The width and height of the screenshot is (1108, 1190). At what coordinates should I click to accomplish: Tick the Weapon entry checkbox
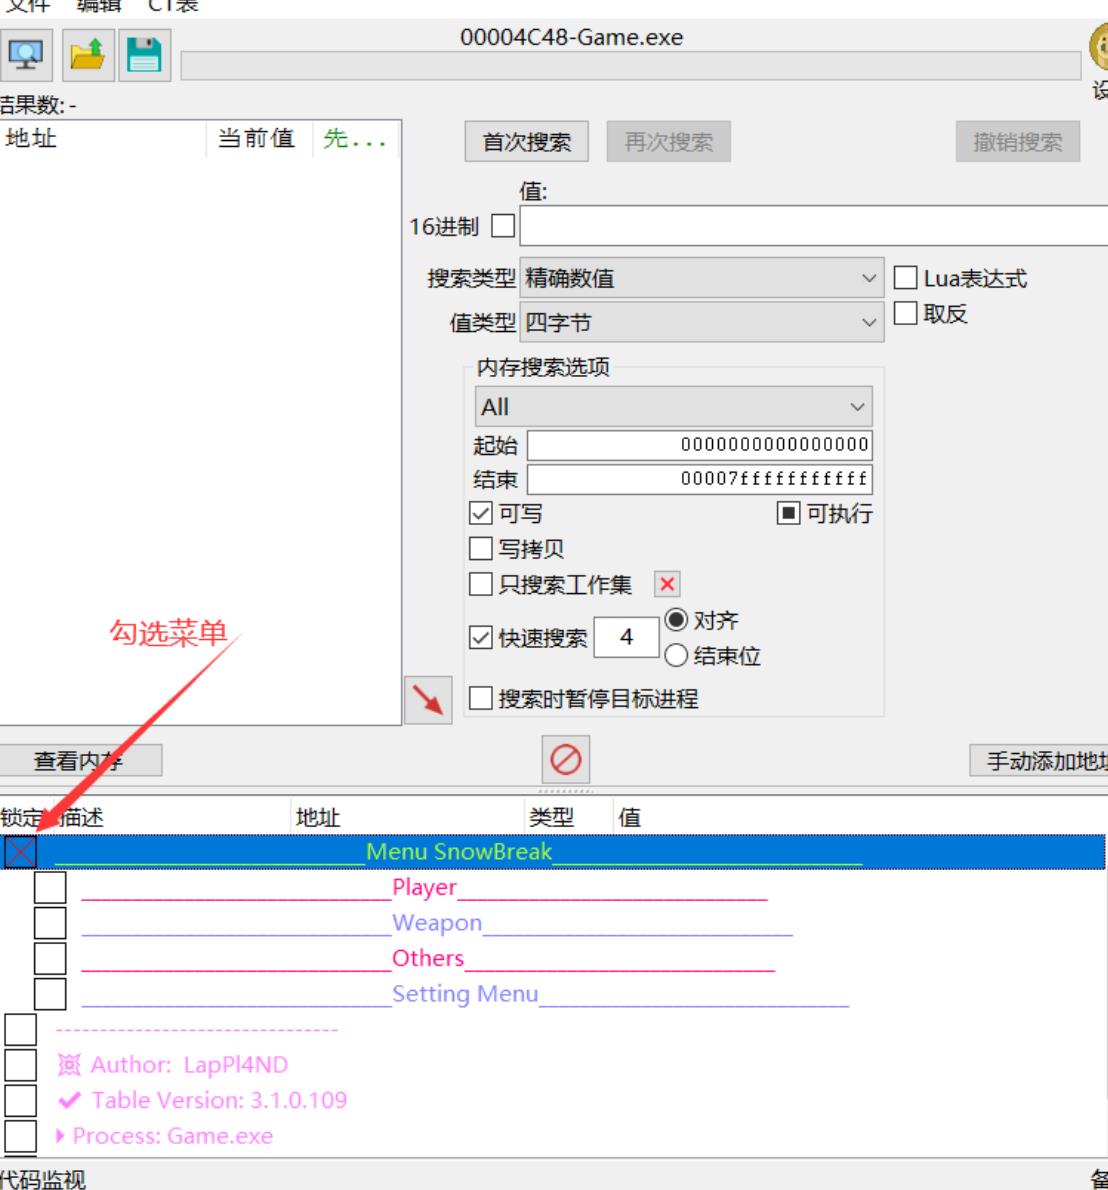tap(50, 923)
